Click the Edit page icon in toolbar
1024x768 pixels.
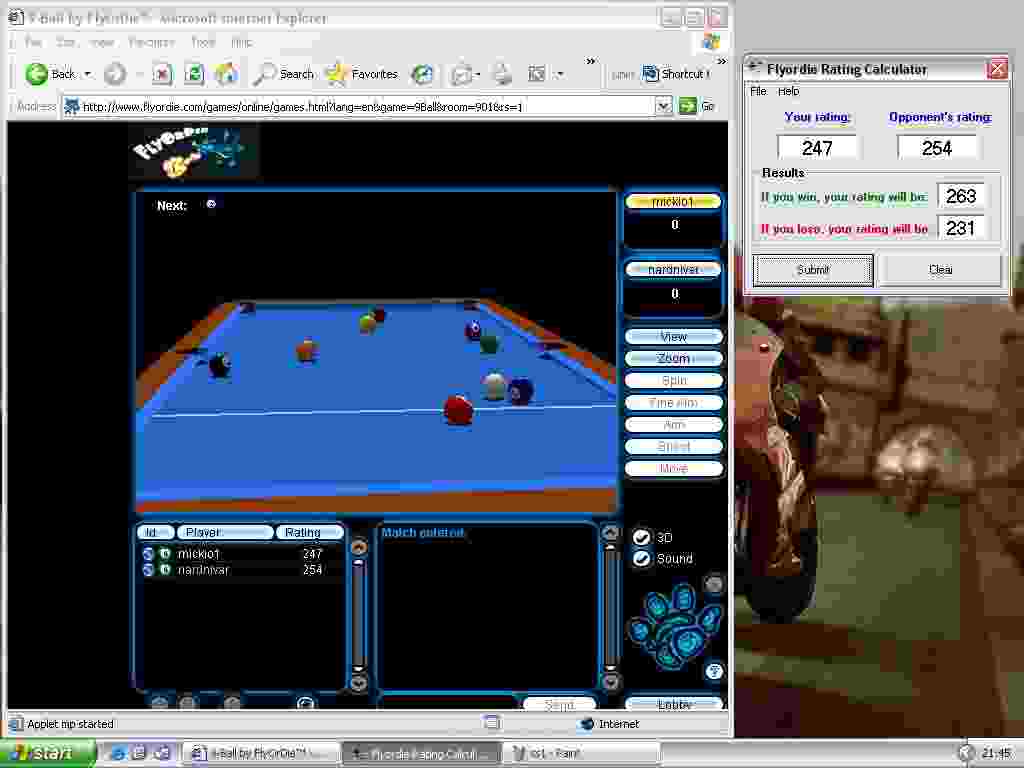pos(536,74)
